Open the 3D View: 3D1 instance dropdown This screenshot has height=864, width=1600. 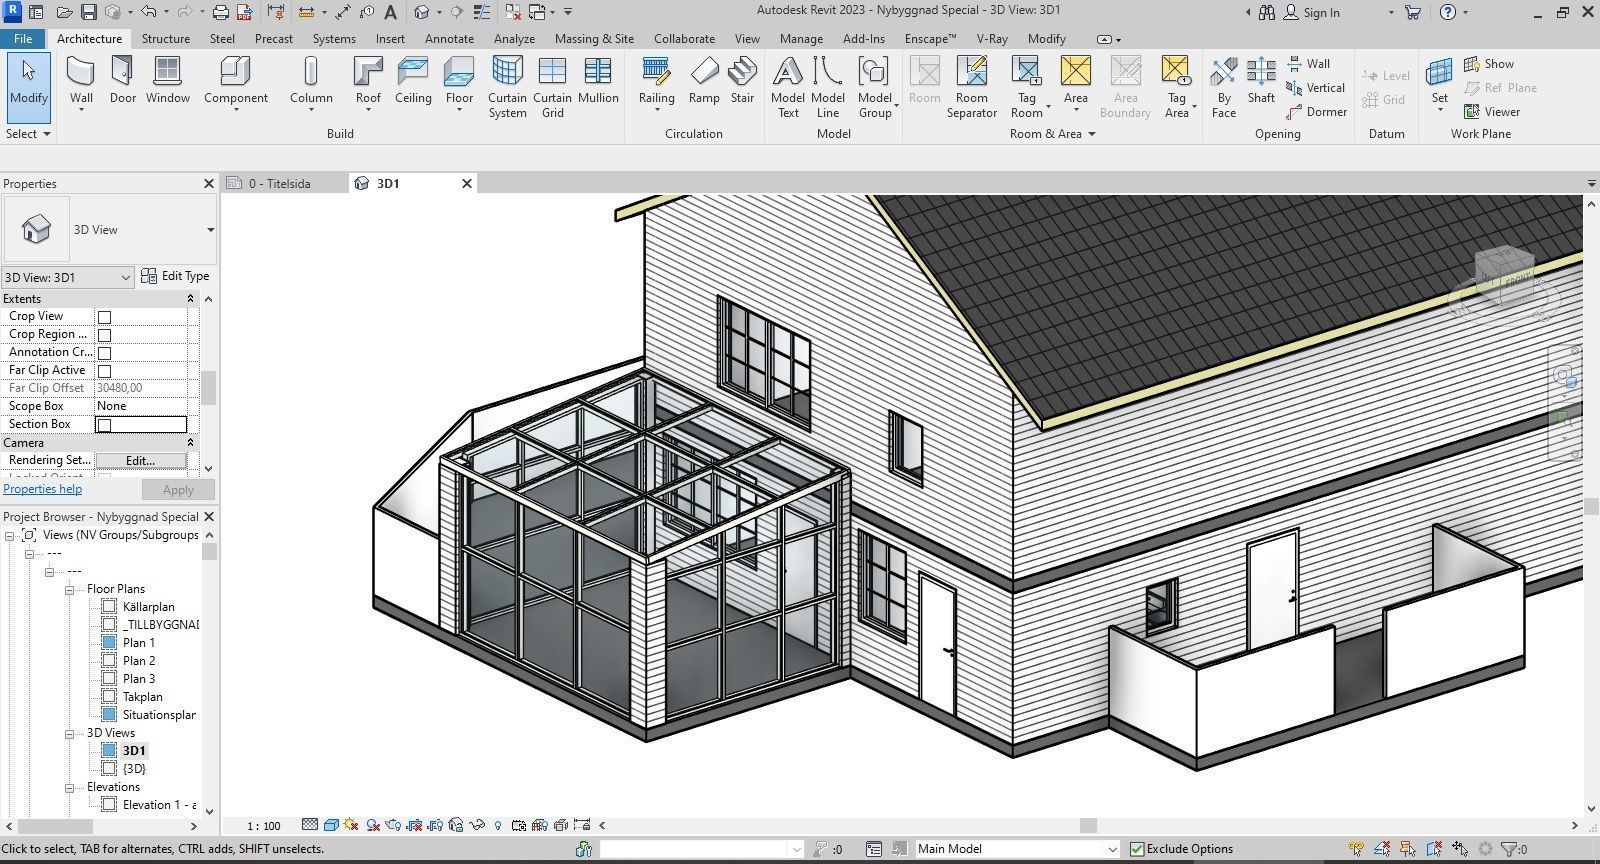tap(126, 277)
